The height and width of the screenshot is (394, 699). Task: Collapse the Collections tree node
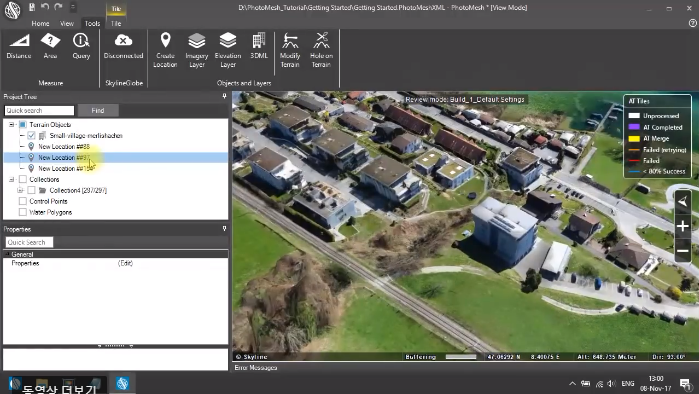pyautogui.click(x=12, y=180)
